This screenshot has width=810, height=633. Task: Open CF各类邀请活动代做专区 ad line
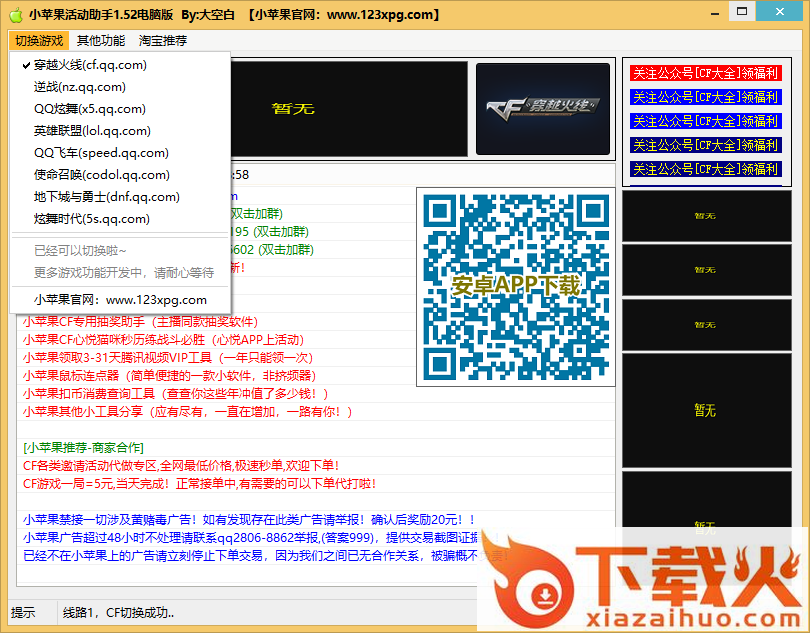[x=181, y=466]
